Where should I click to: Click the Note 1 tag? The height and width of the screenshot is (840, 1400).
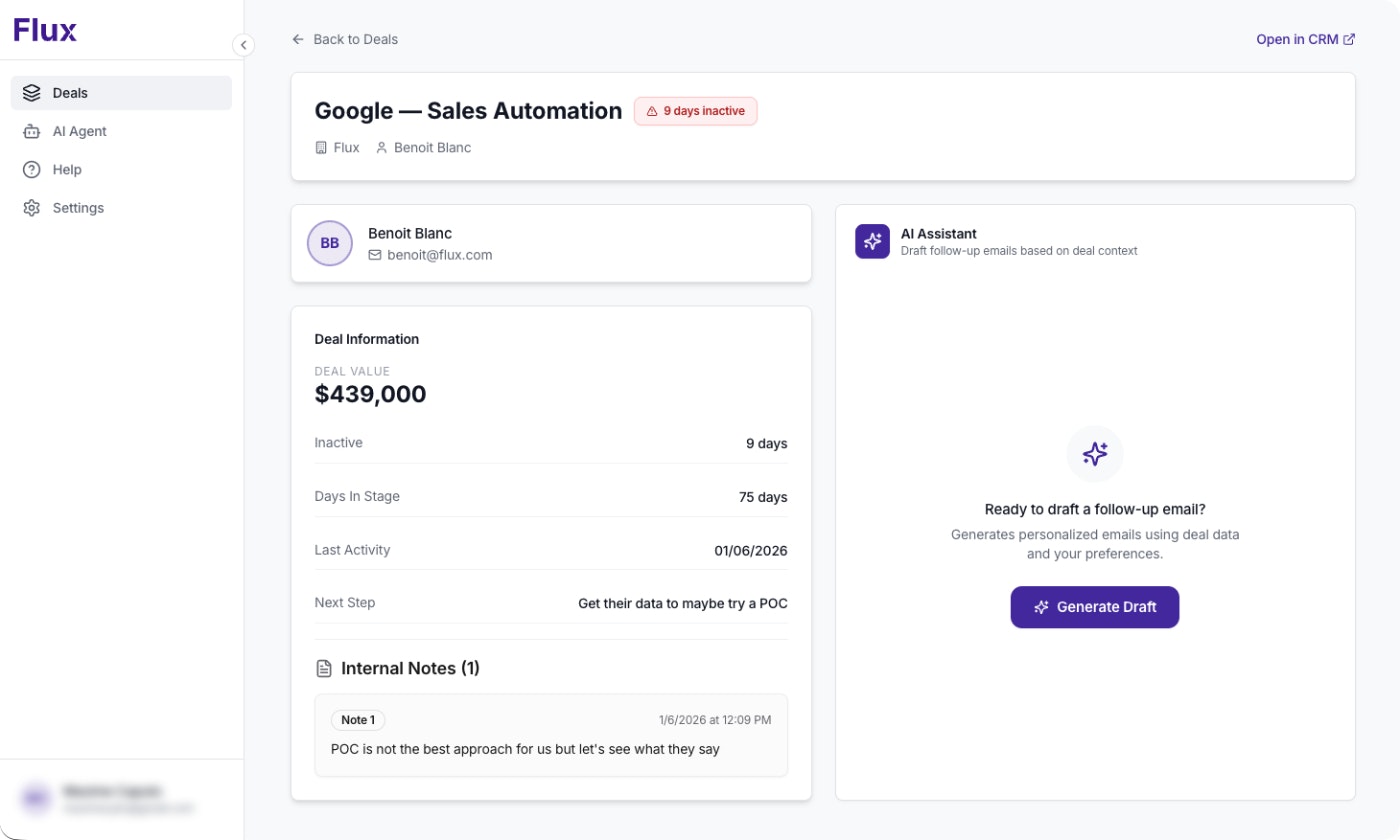click(x=358, y=720)
